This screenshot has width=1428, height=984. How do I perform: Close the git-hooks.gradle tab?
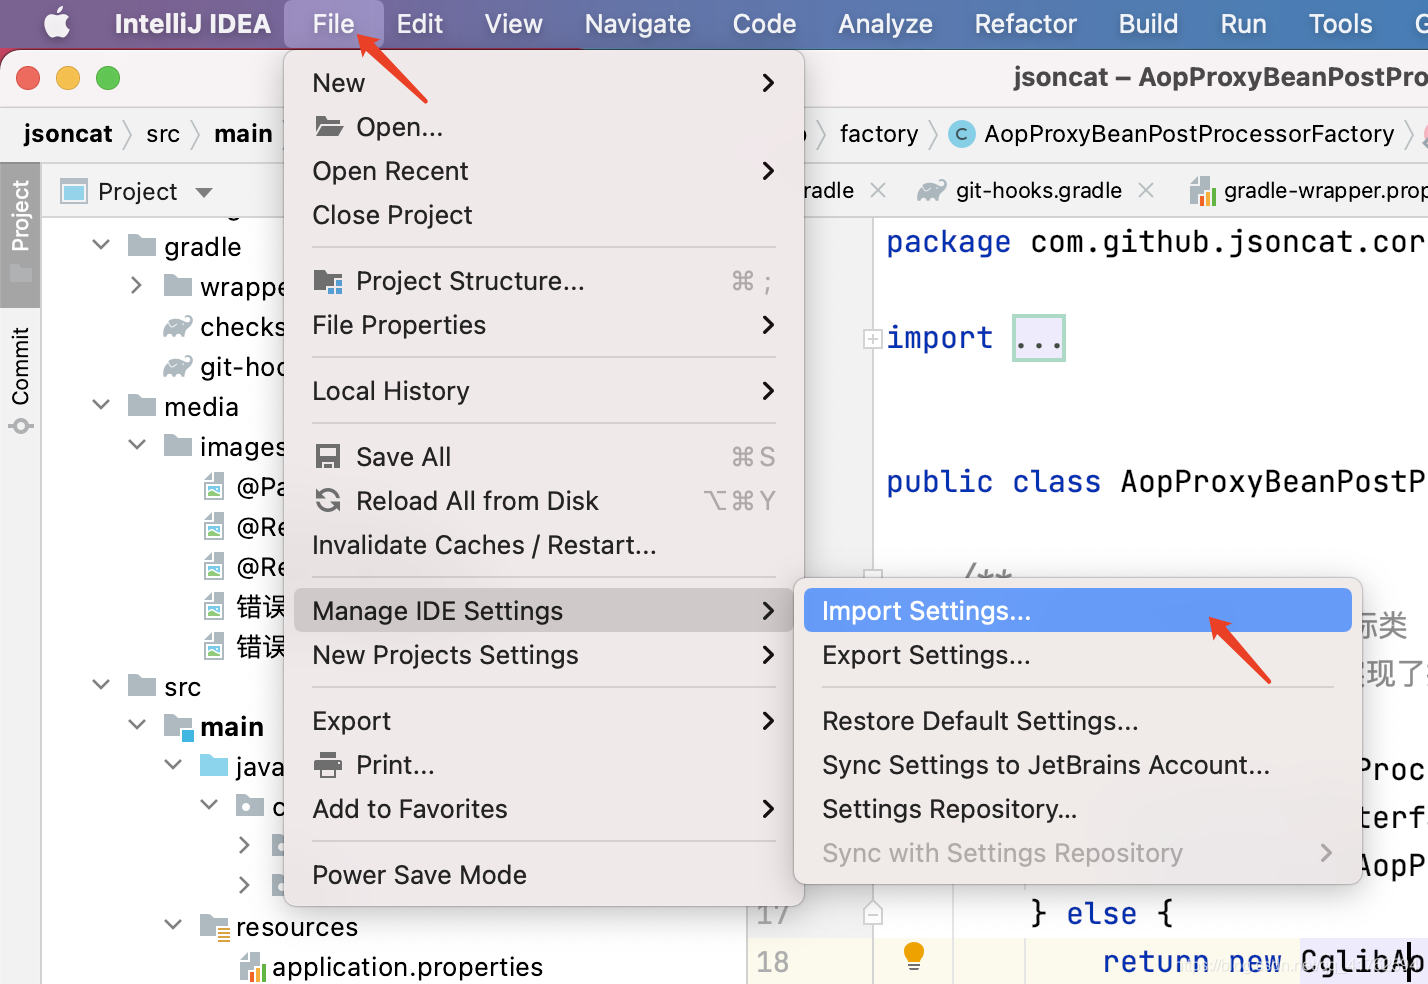(1146, 190)
